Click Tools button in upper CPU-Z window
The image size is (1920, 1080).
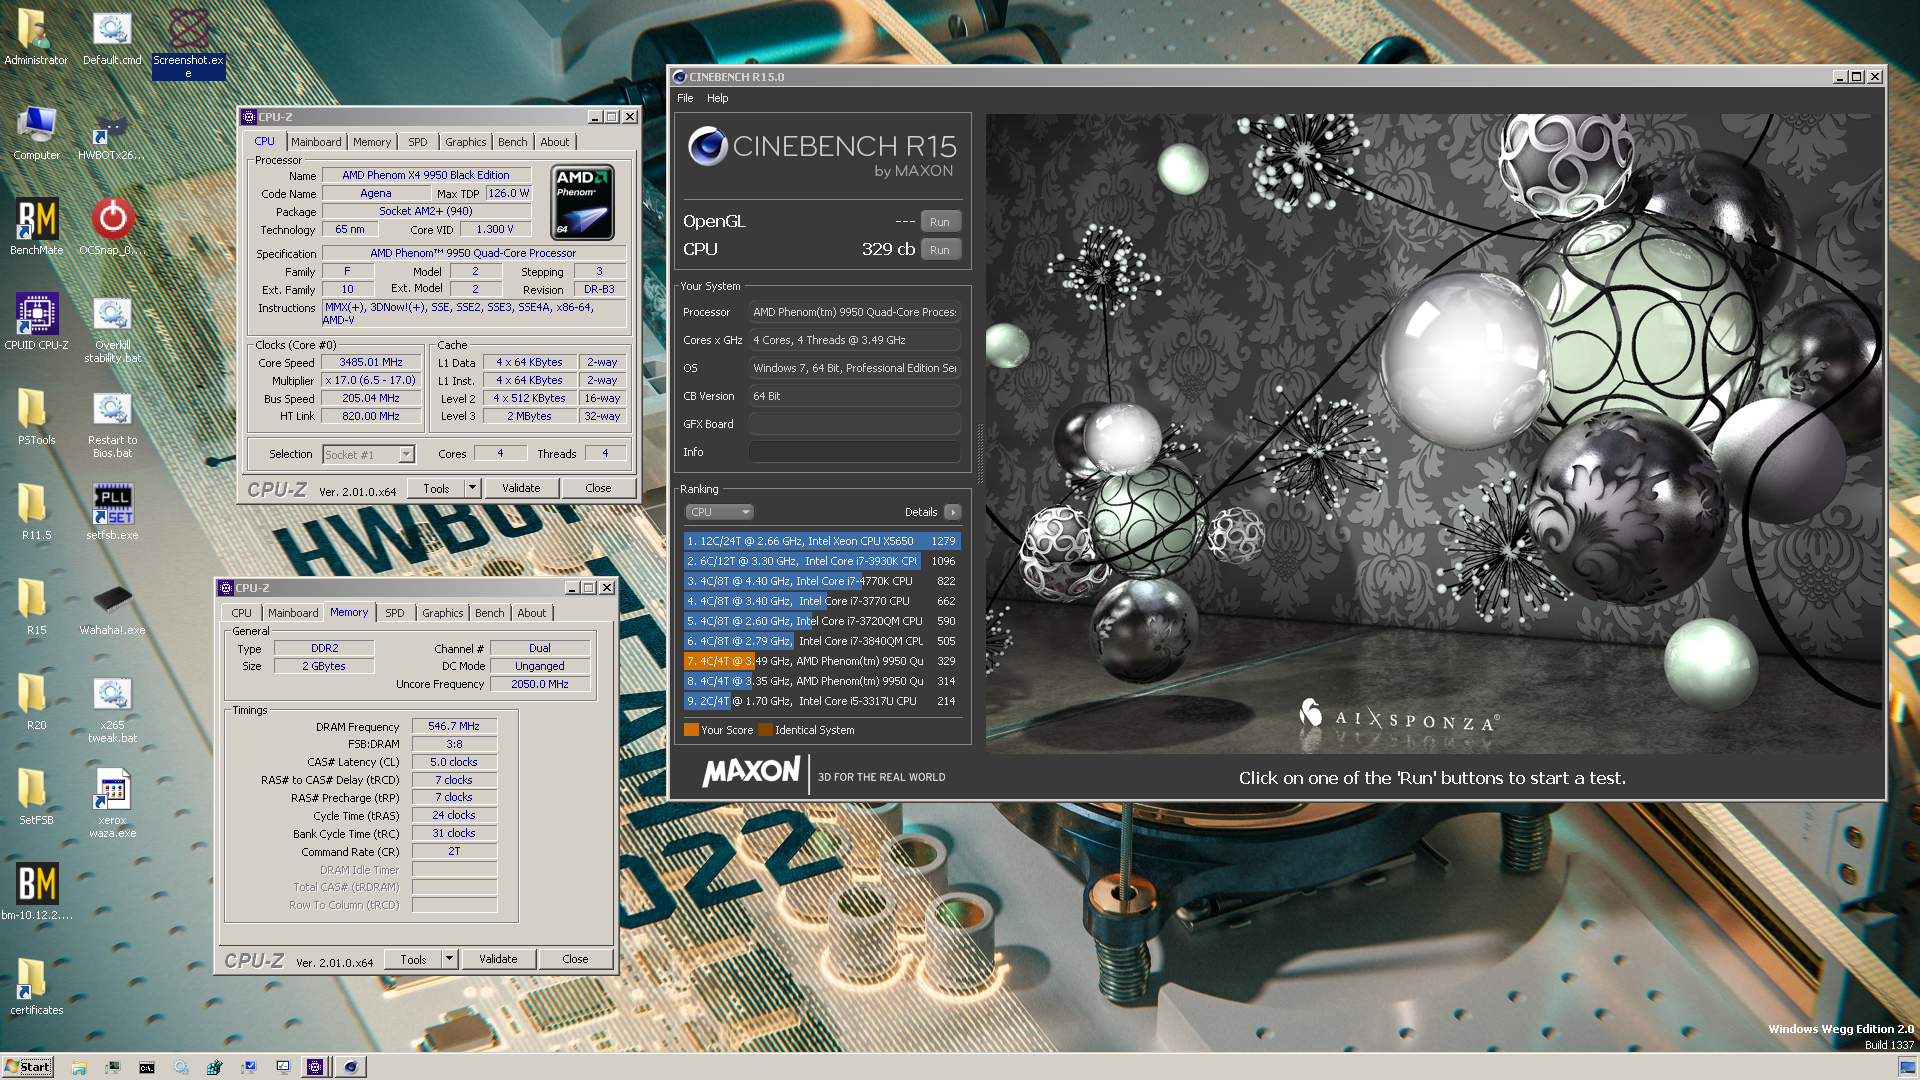436,489
